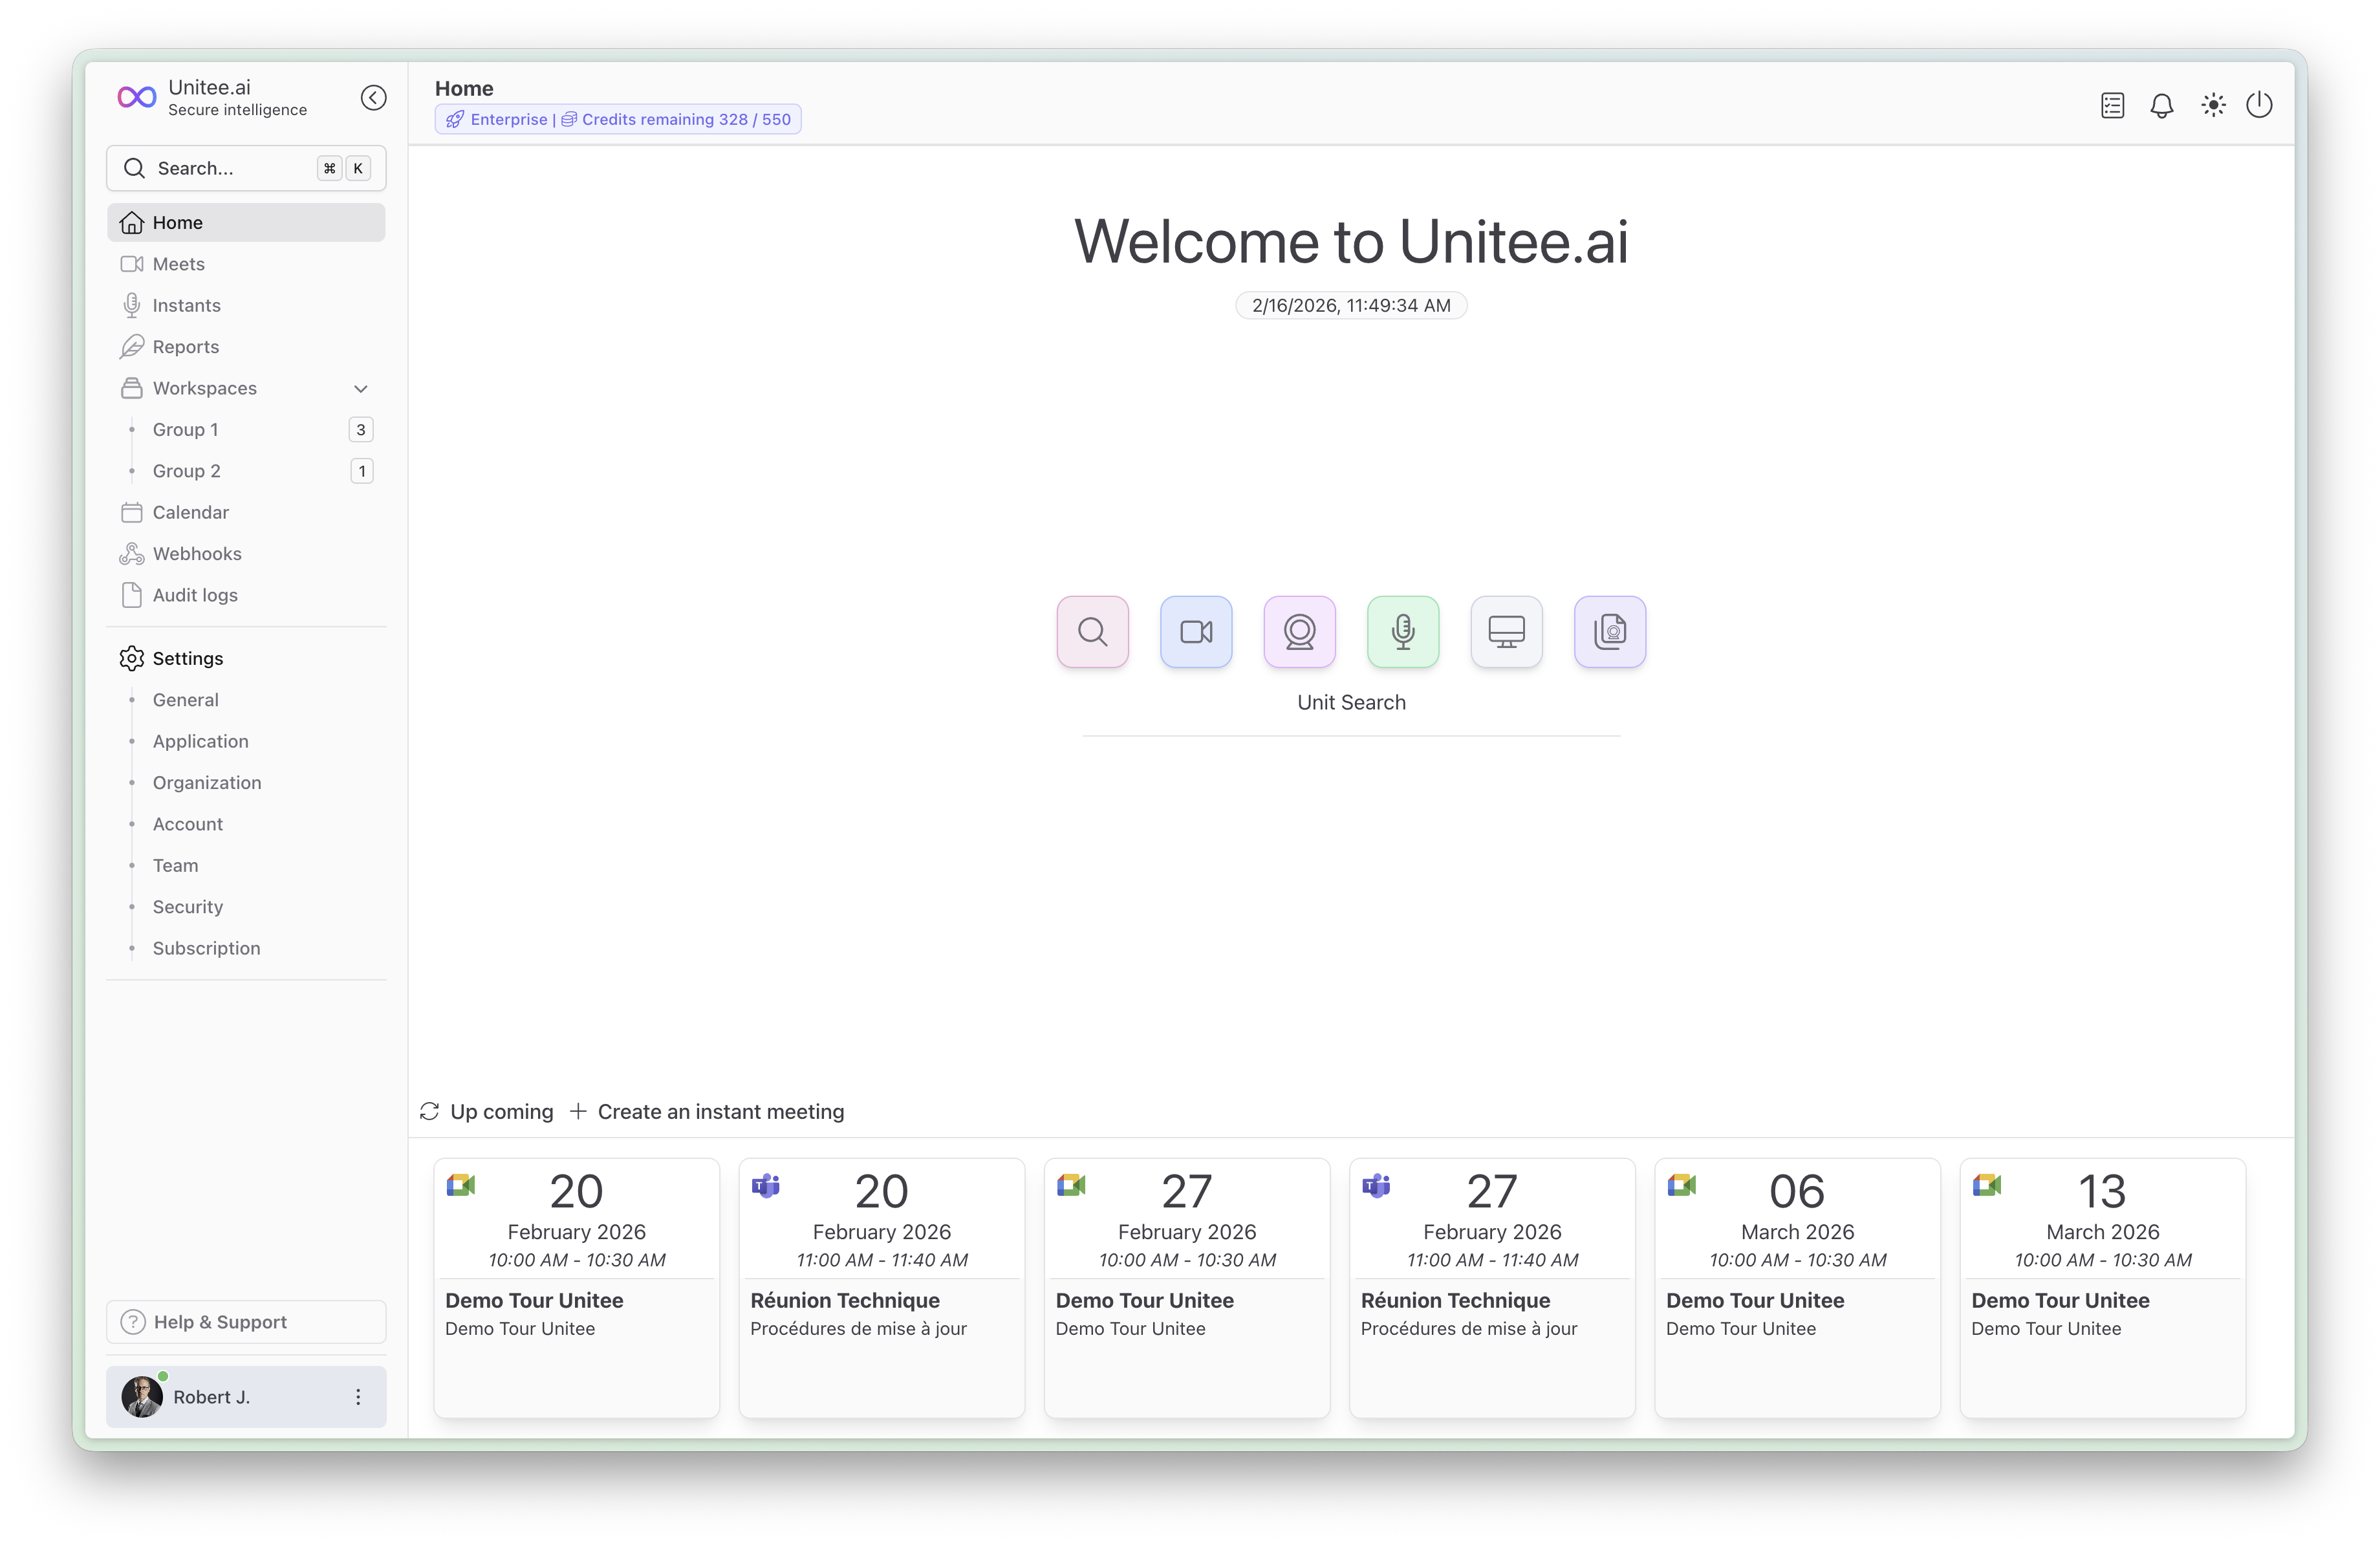Screen dimensions: 2380x1547
Task: Click Robert J. avatar photo
Action: click(142, 1397)
